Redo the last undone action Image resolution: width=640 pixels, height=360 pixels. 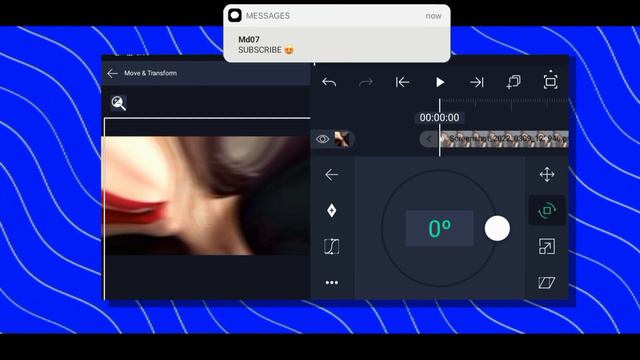[366, 82]
